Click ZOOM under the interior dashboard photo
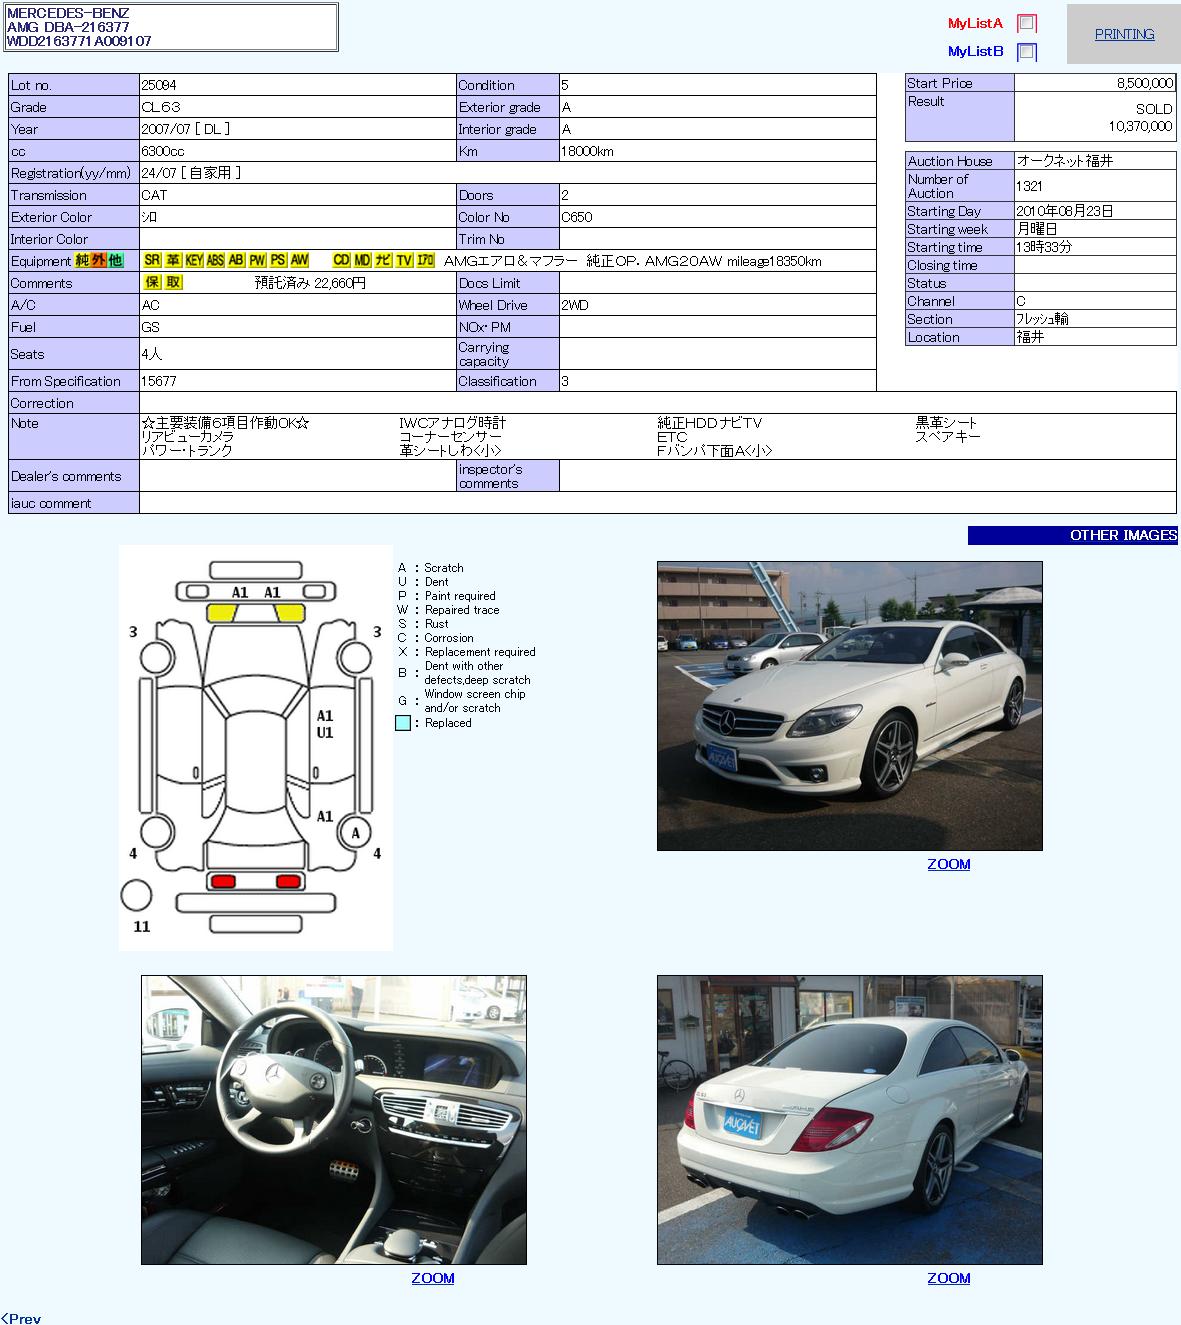This screenshot has height=1325, width=1181. [x=432, y=1278]
